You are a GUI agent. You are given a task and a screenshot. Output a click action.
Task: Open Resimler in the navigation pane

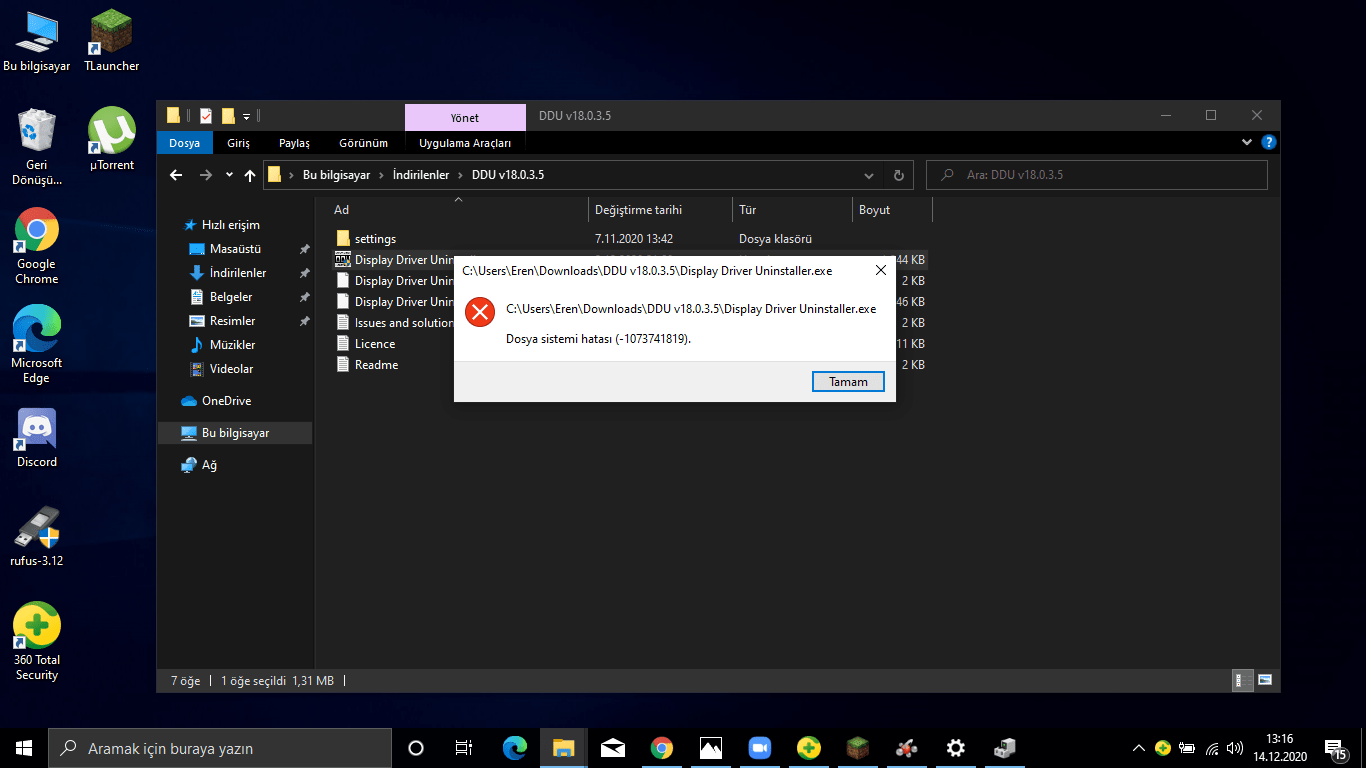[x=232, y=321]
